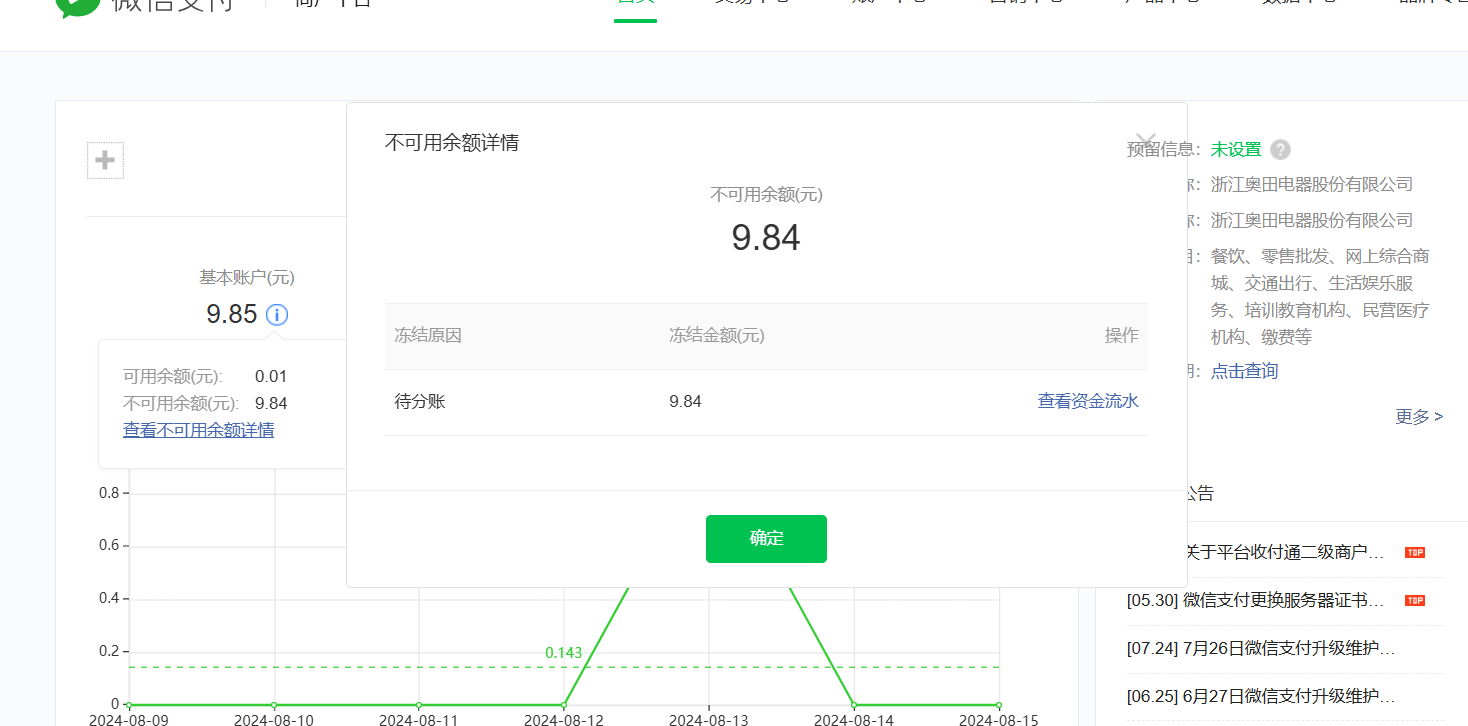Click the 冻结金额(元) column header
The height and width of the screenshot is (726, 1468).
click(x=717, y=336)
